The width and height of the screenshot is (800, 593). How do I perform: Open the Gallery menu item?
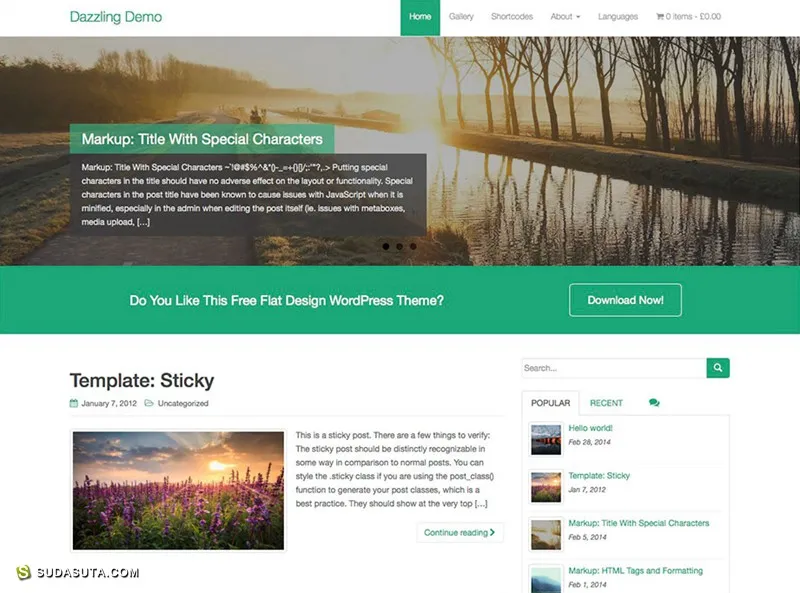point(461,16)
